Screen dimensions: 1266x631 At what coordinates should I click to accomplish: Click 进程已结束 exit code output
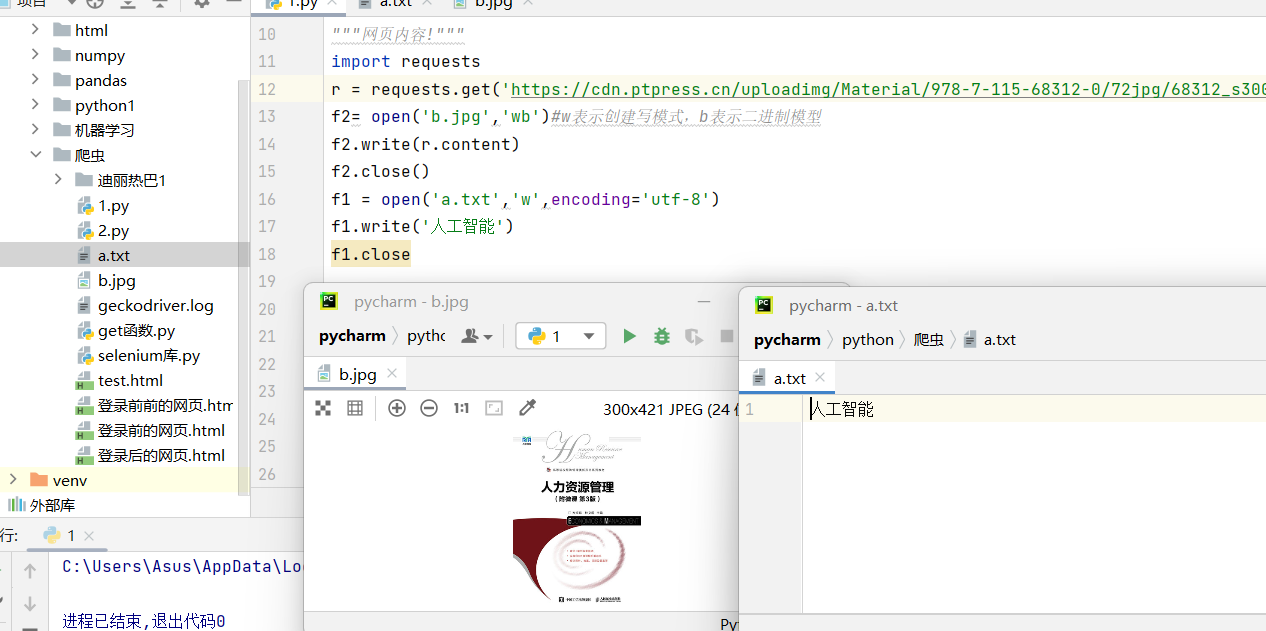[x=143, y=621]
